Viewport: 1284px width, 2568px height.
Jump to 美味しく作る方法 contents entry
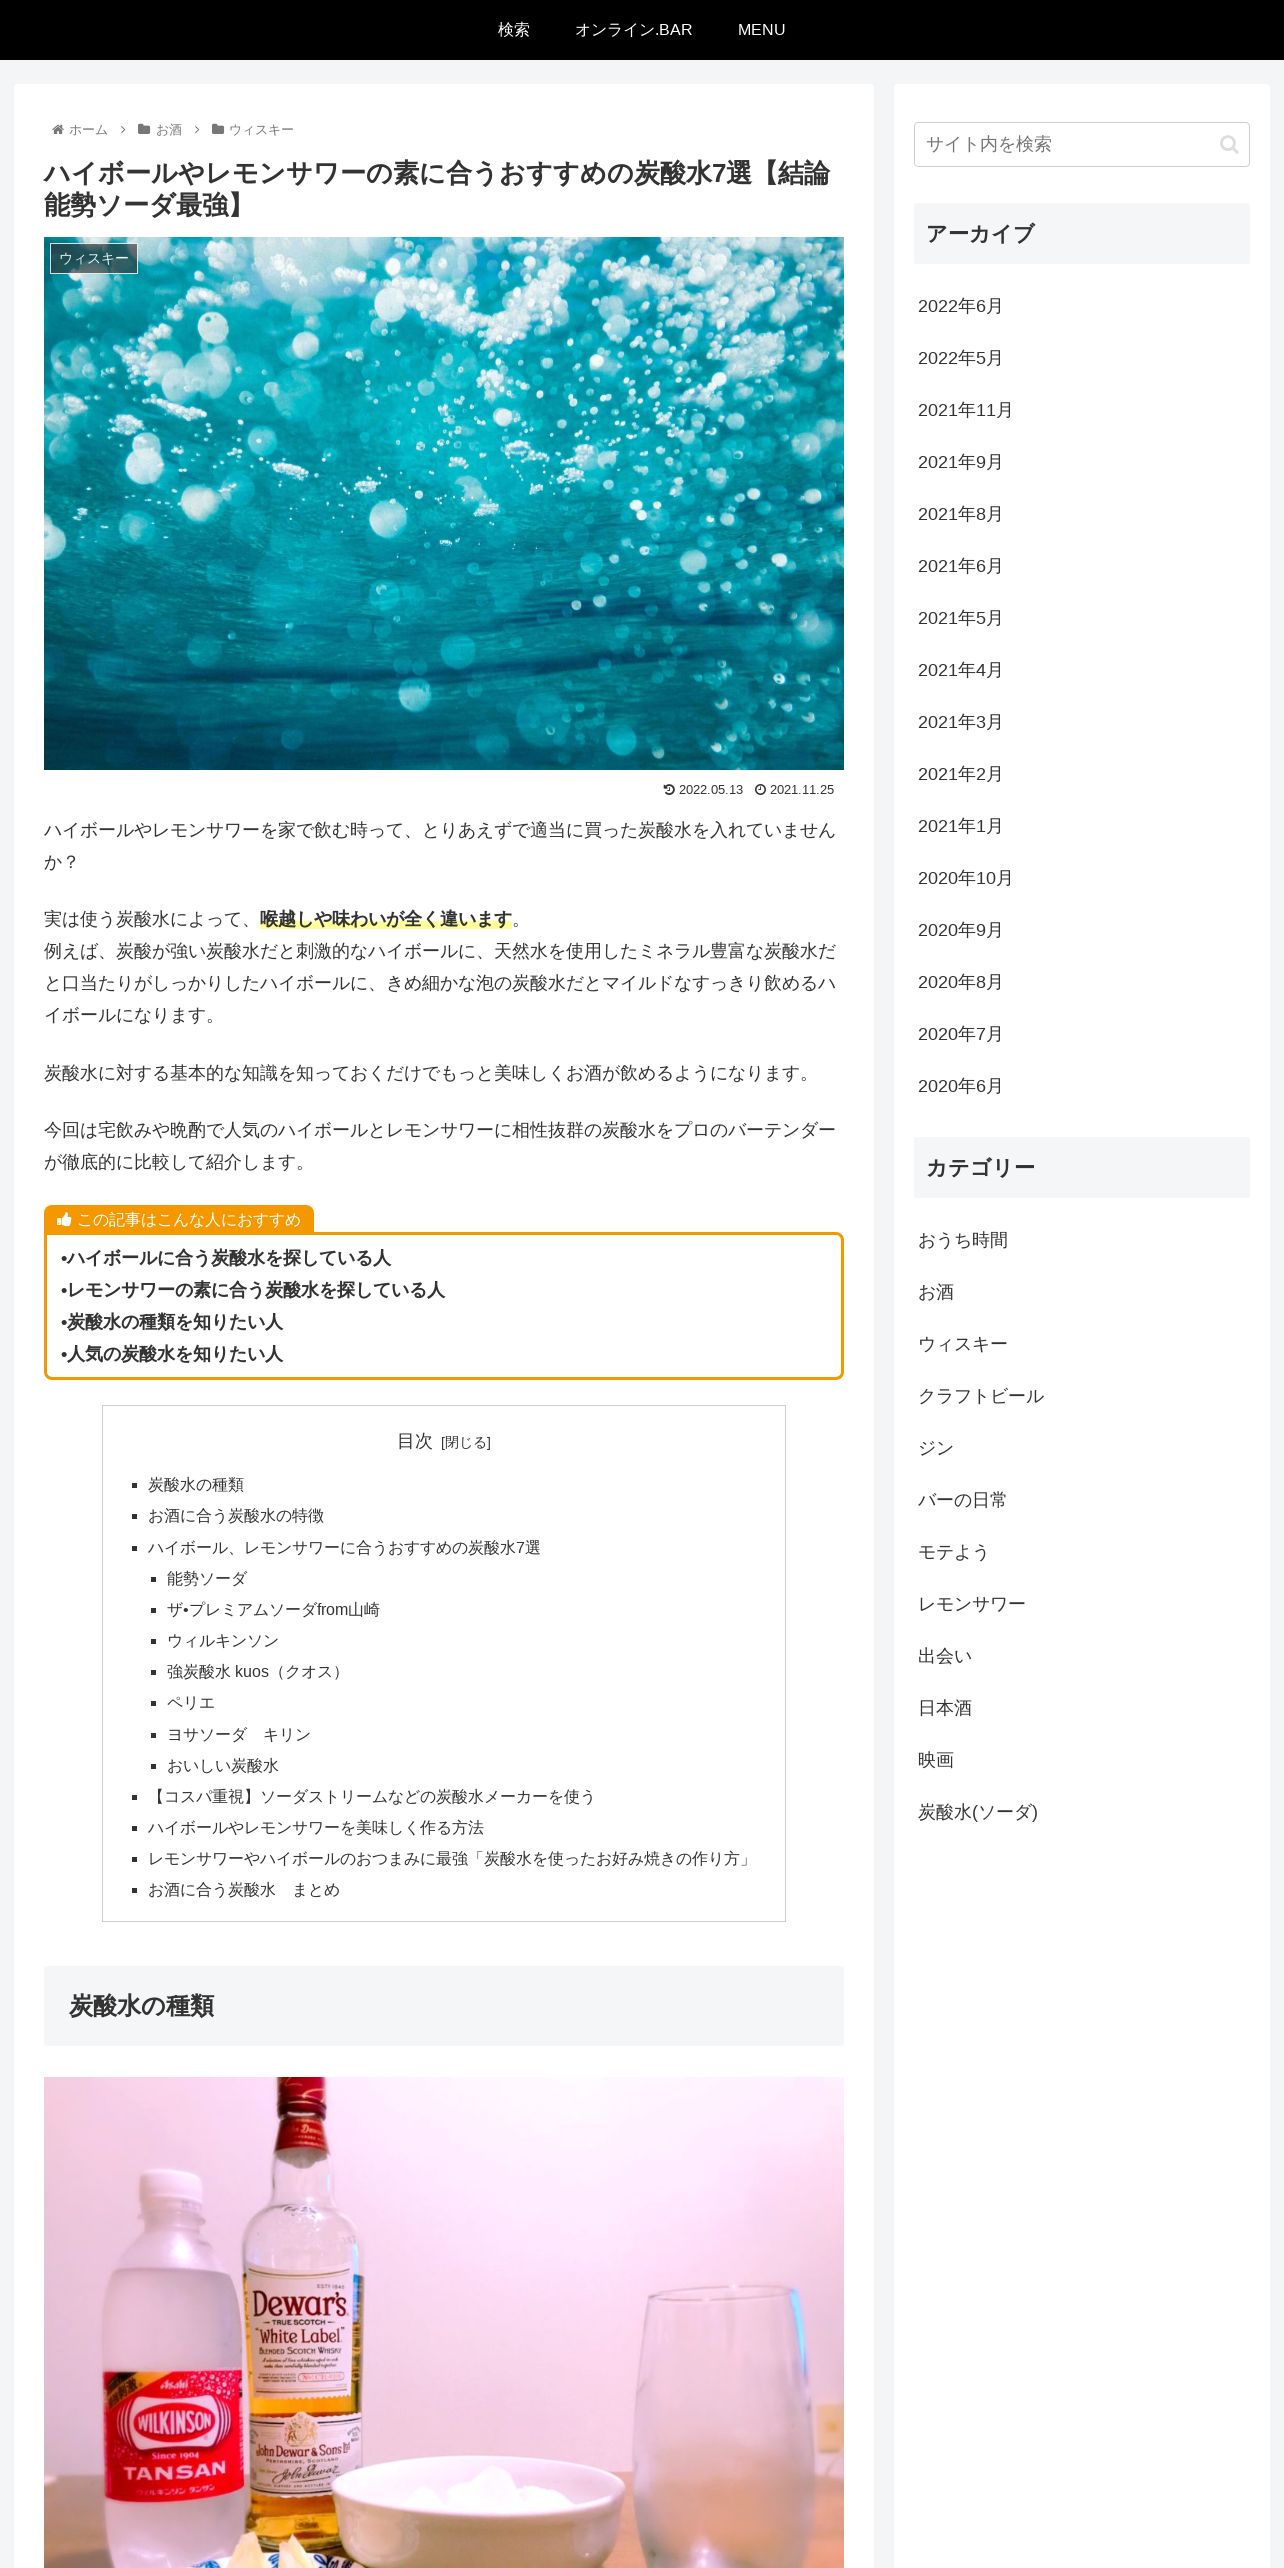[316, 1828]
